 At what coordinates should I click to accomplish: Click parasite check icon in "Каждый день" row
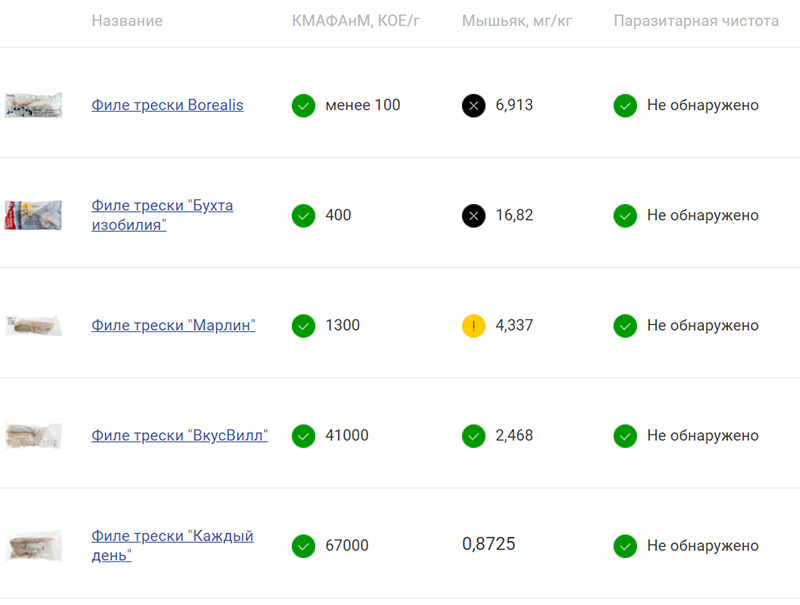point(625,546)
